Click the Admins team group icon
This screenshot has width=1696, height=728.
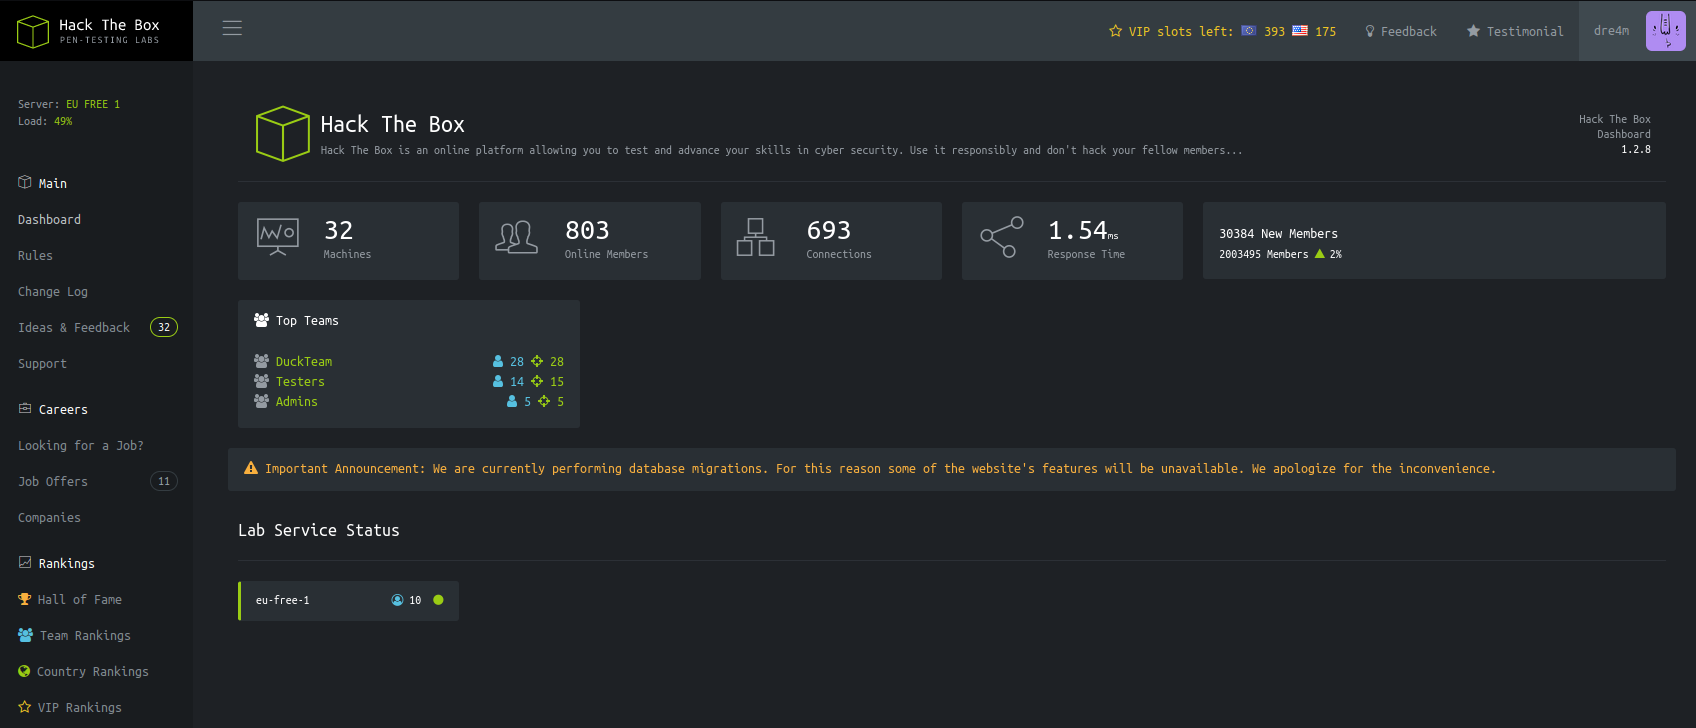(x=262, y=401)
